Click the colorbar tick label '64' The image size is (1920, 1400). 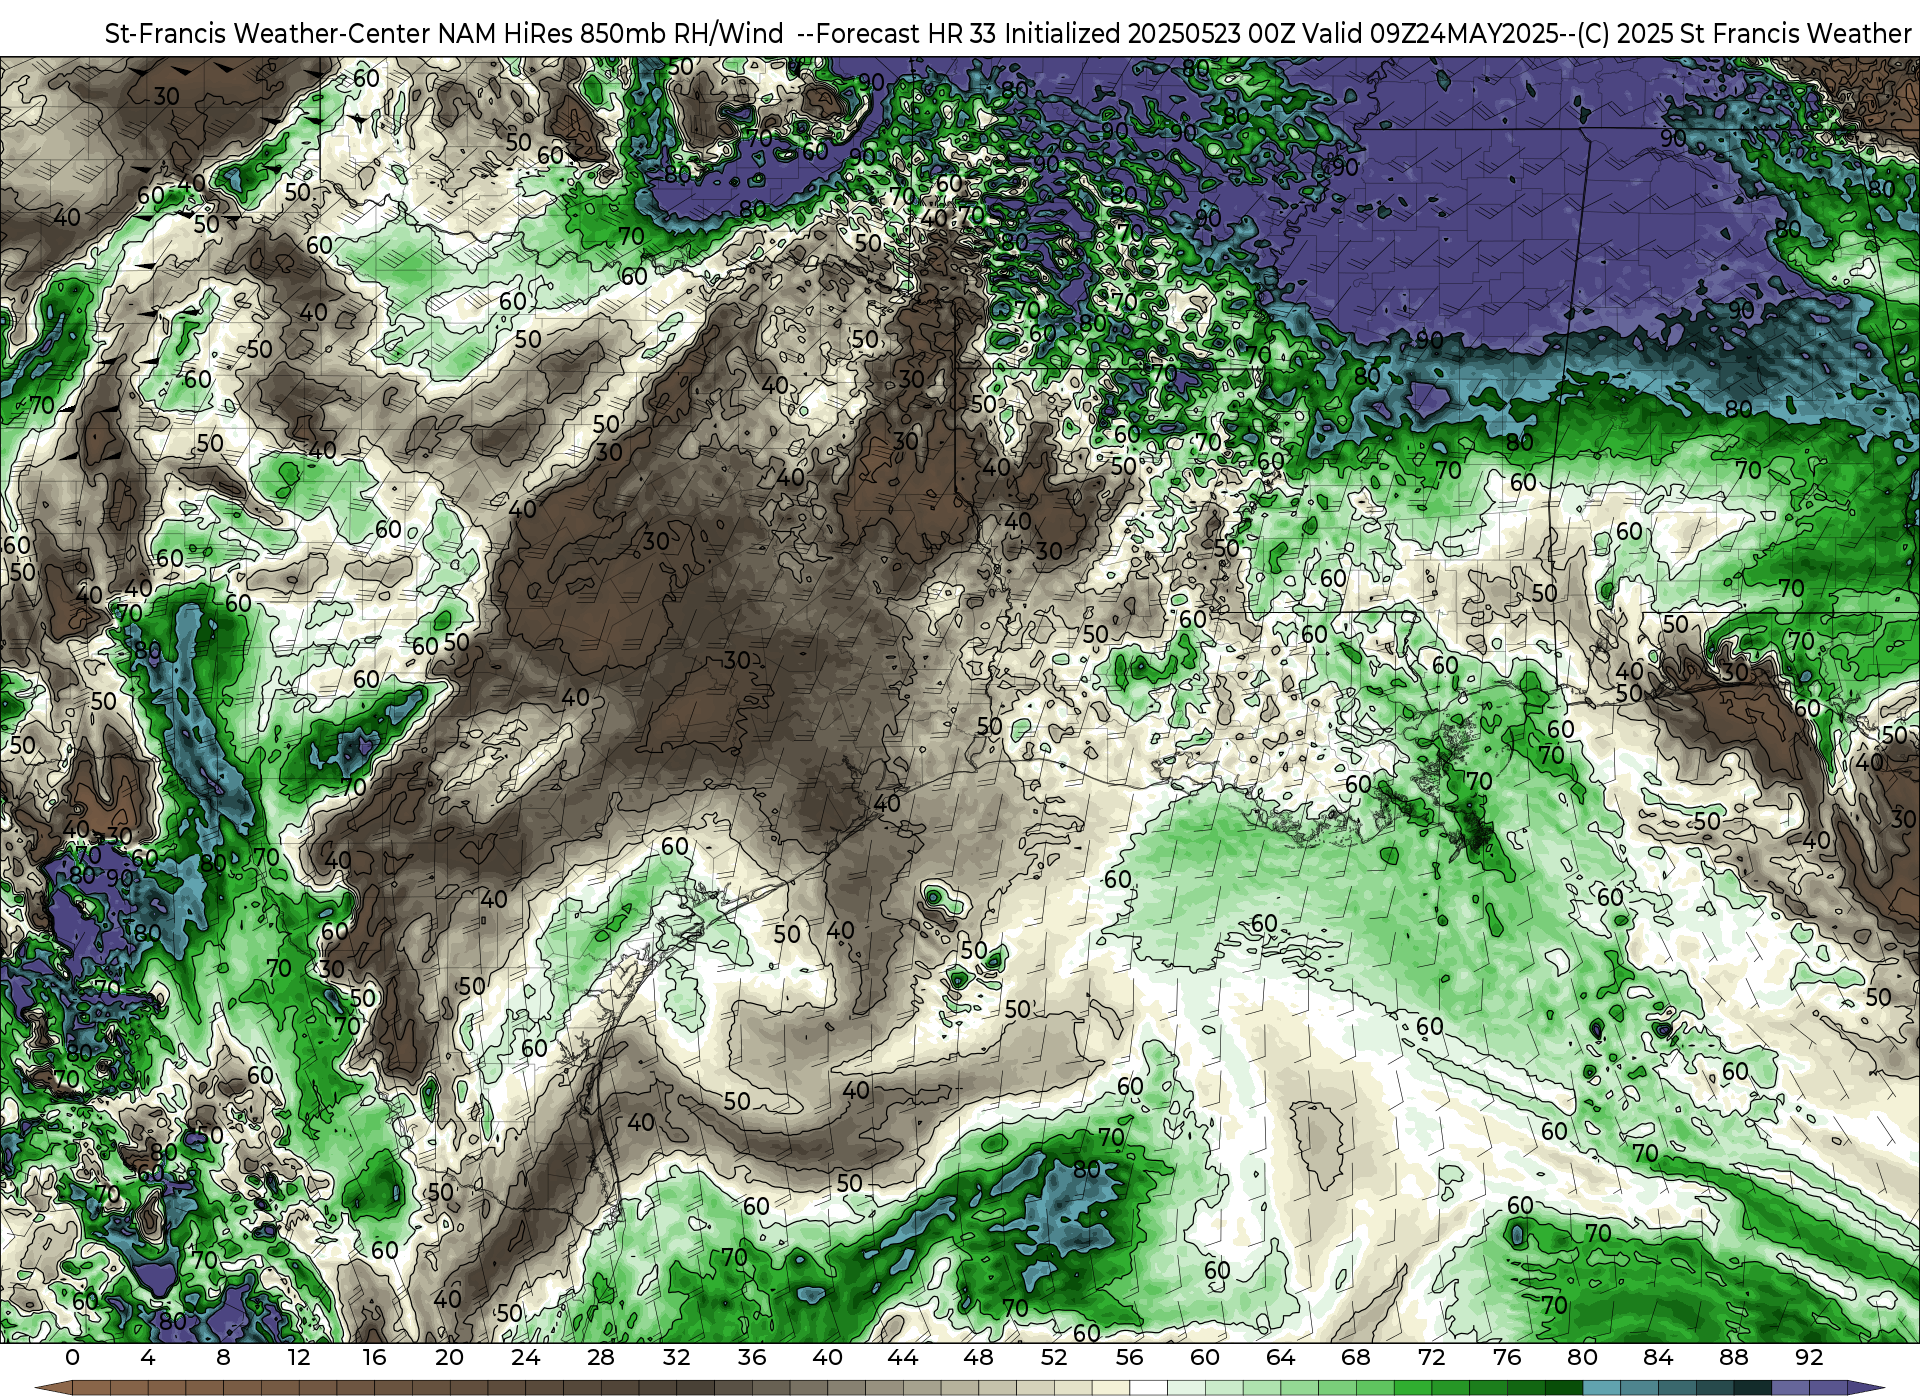point(1280,1357)
